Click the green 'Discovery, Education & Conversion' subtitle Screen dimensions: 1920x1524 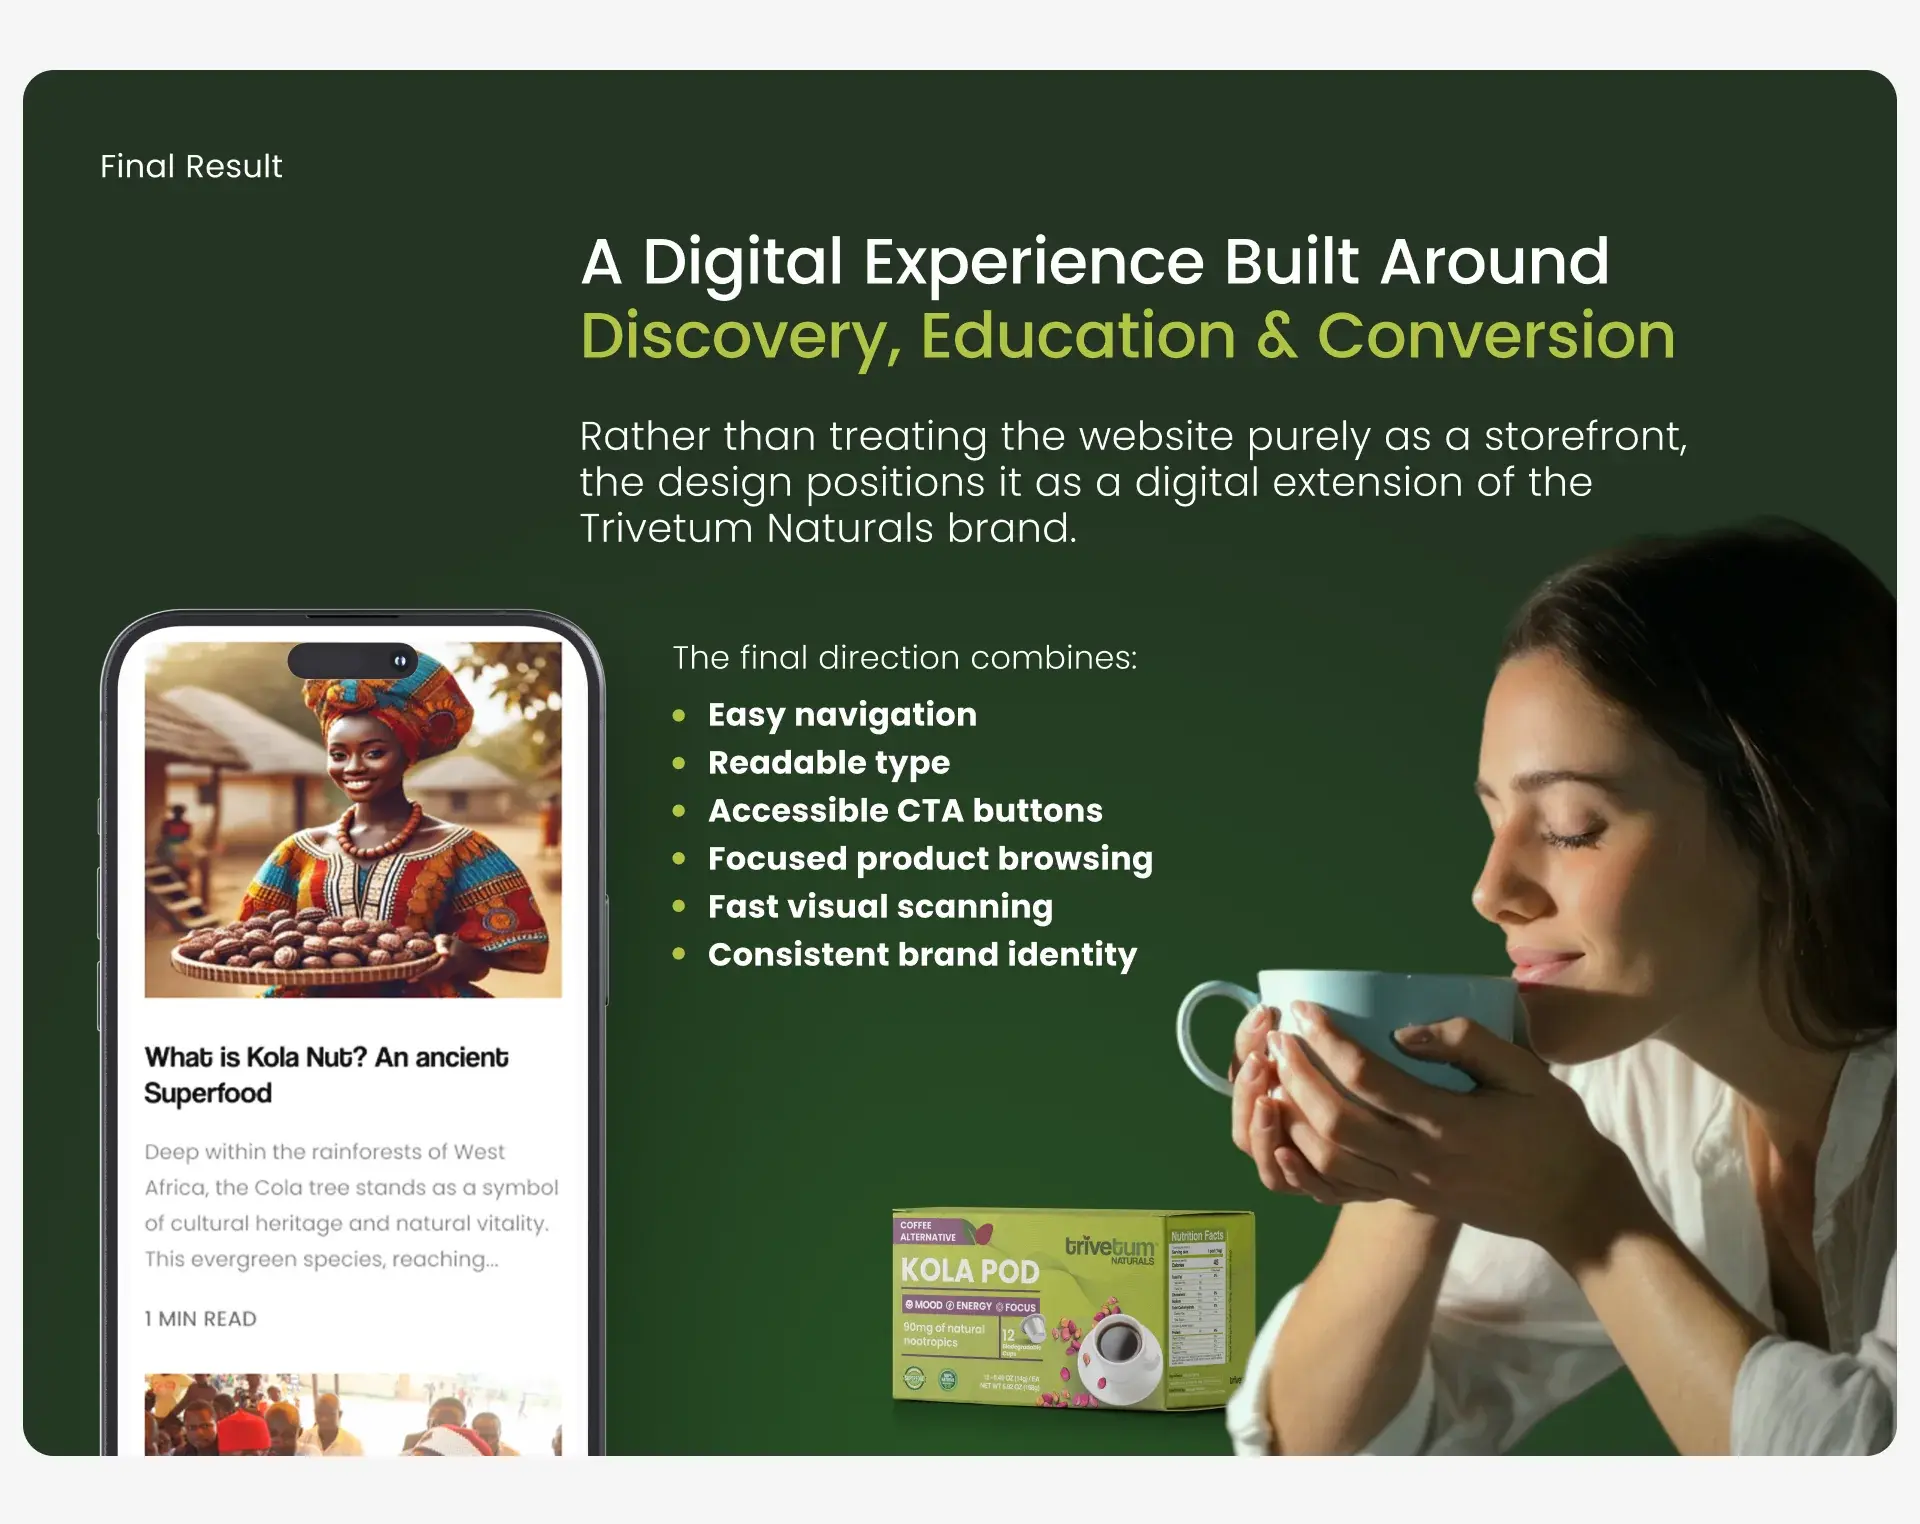(x=1128, y=337)
